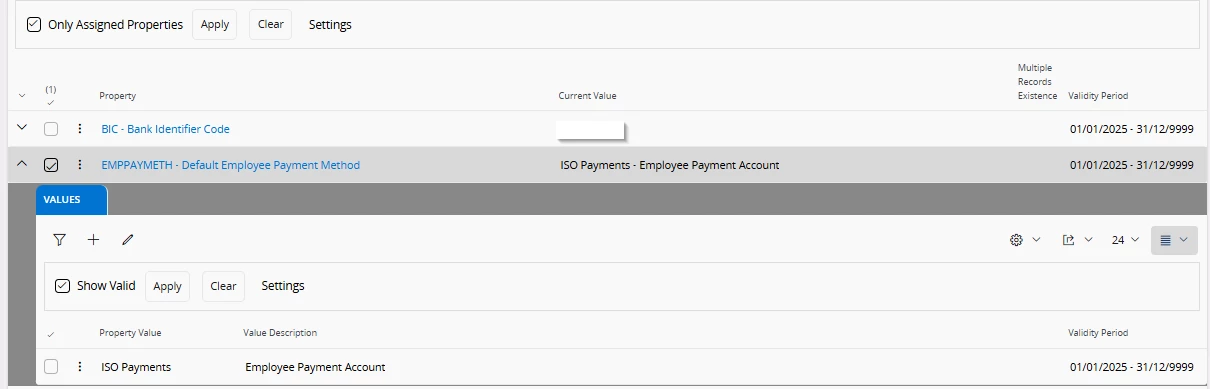Collapse the EMPPAYMETH property row
Image resolution: width=1210 pixels, height=389 pixels.
(x=22, y=165)
